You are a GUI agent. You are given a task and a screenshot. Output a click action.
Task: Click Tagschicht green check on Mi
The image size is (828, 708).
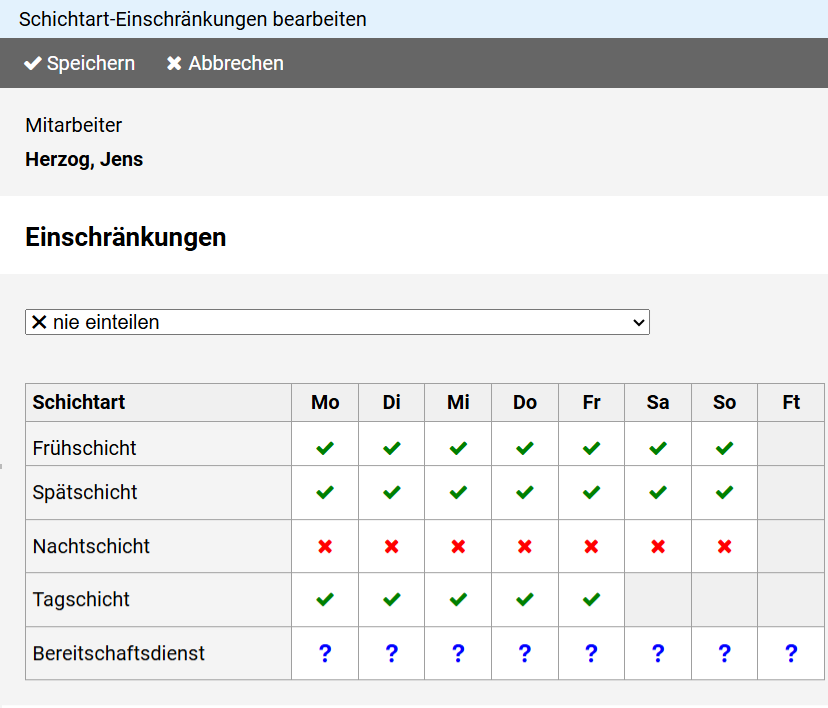[458, 599]
